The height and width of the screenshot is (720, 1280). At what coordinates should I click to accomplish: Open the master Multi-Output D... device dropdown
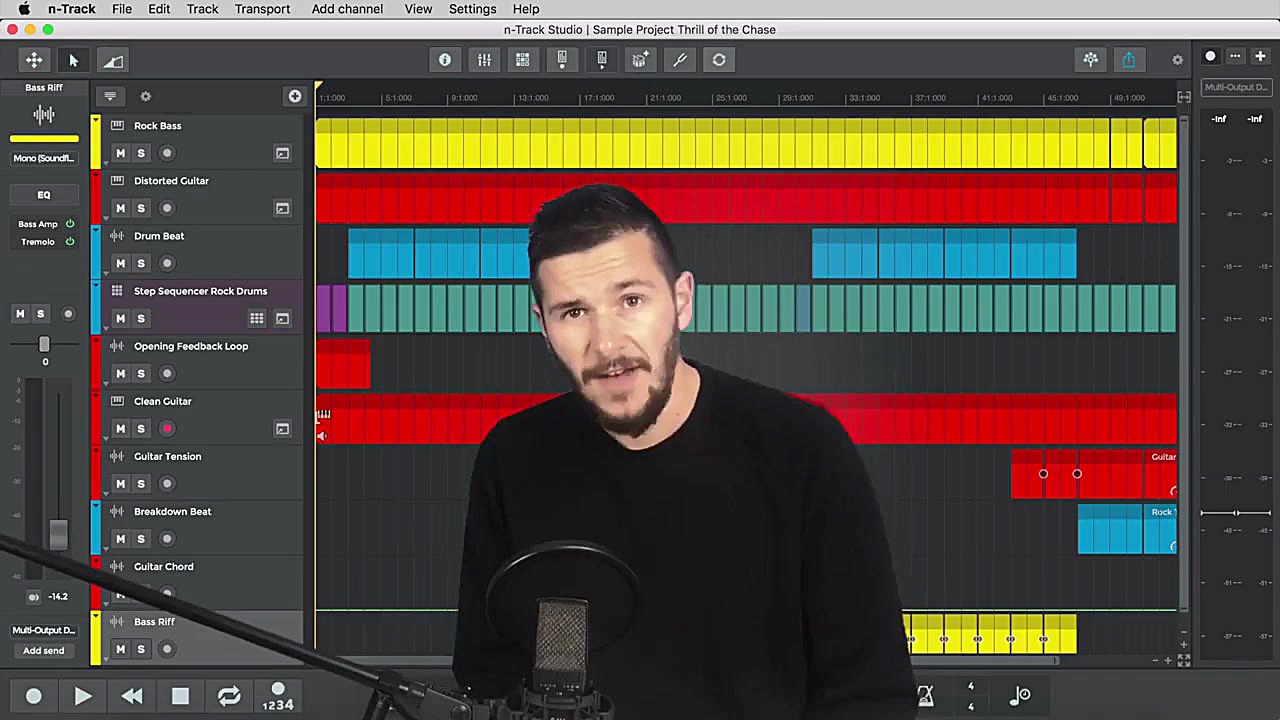pos(1236,87)
